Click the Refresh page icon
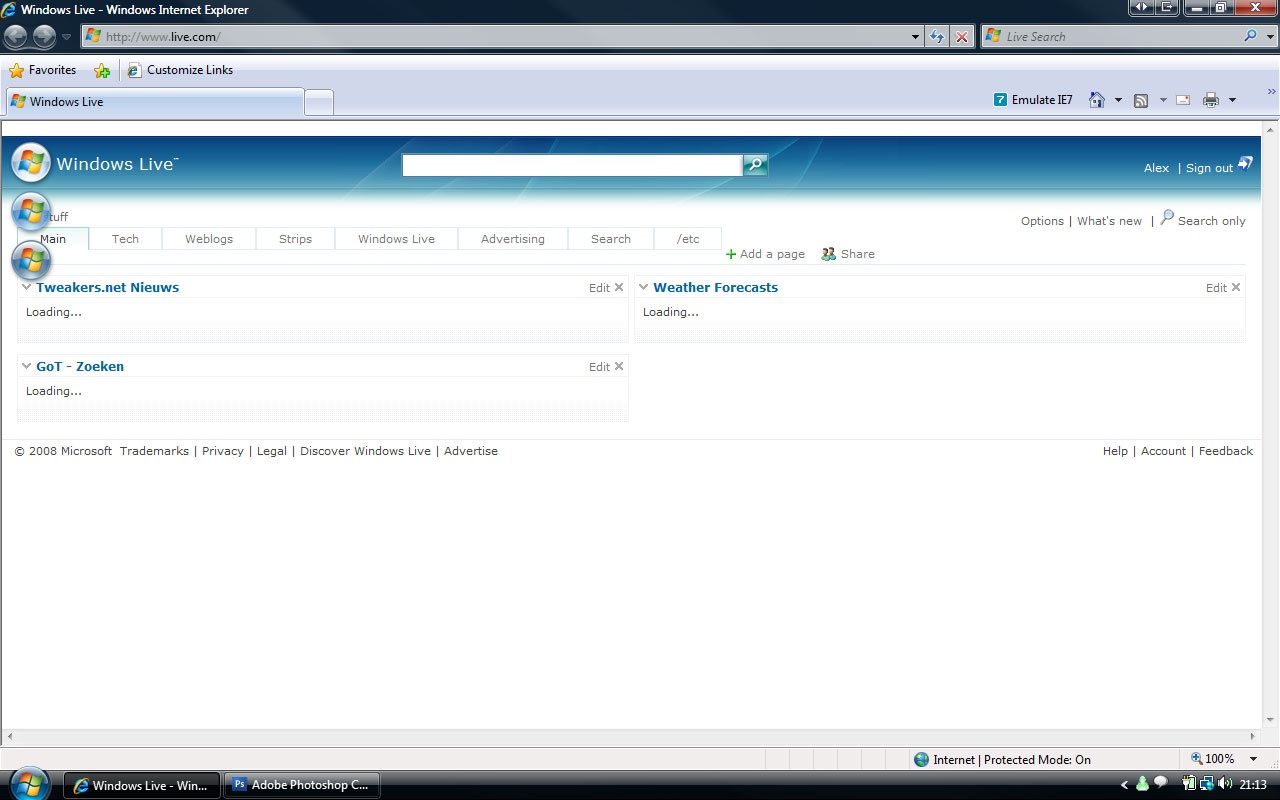The image size is (1280, 800). (937, 37)
